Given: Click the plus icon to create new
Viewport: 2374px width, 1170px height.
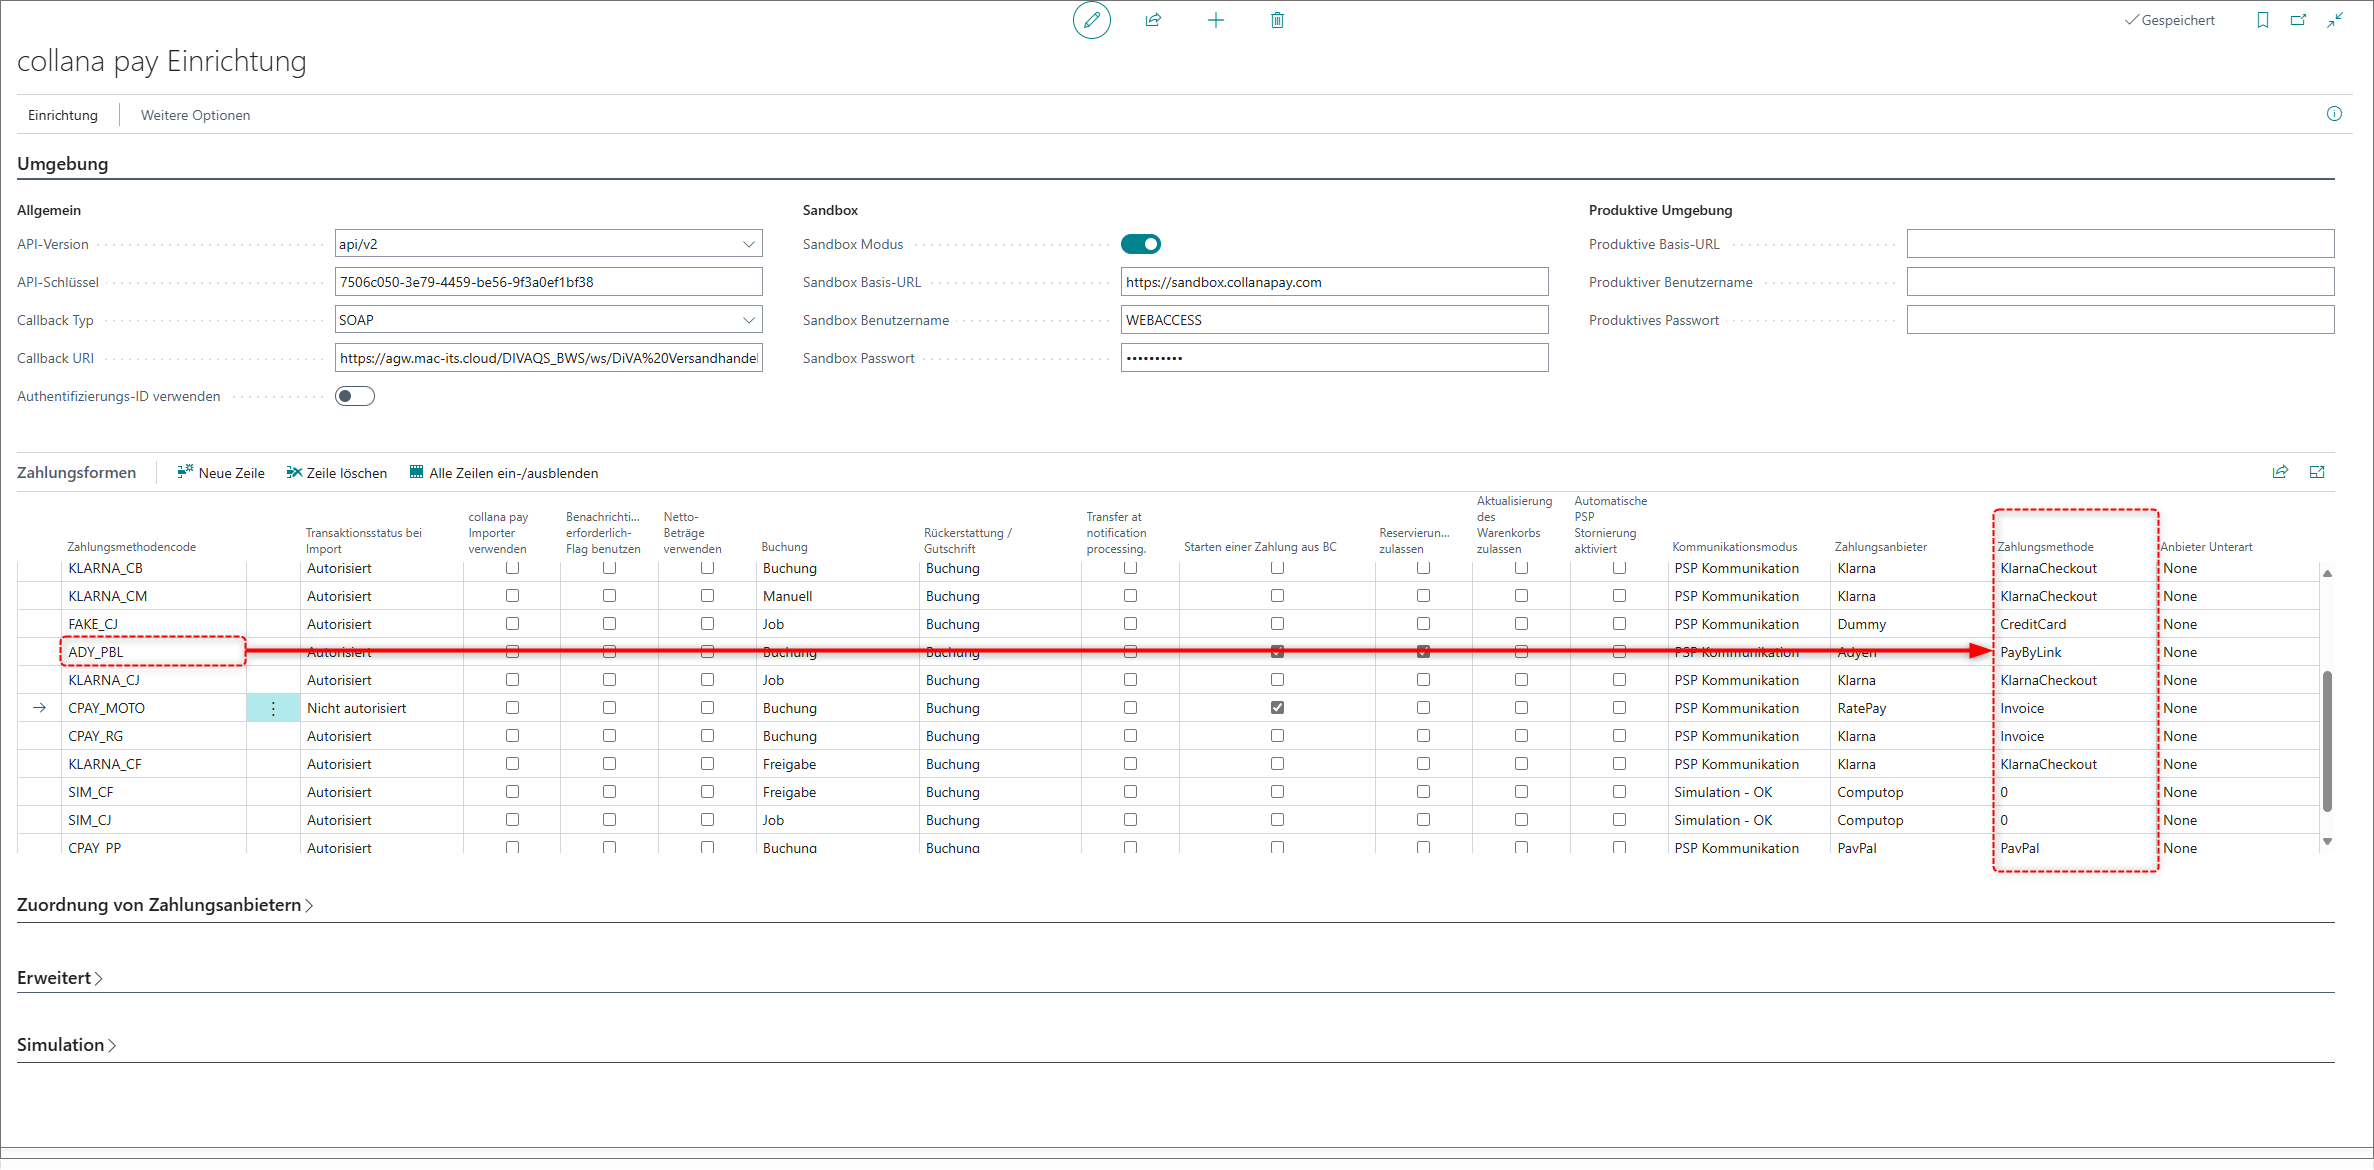Looking at the screenshot, I should coord(1215,20).
